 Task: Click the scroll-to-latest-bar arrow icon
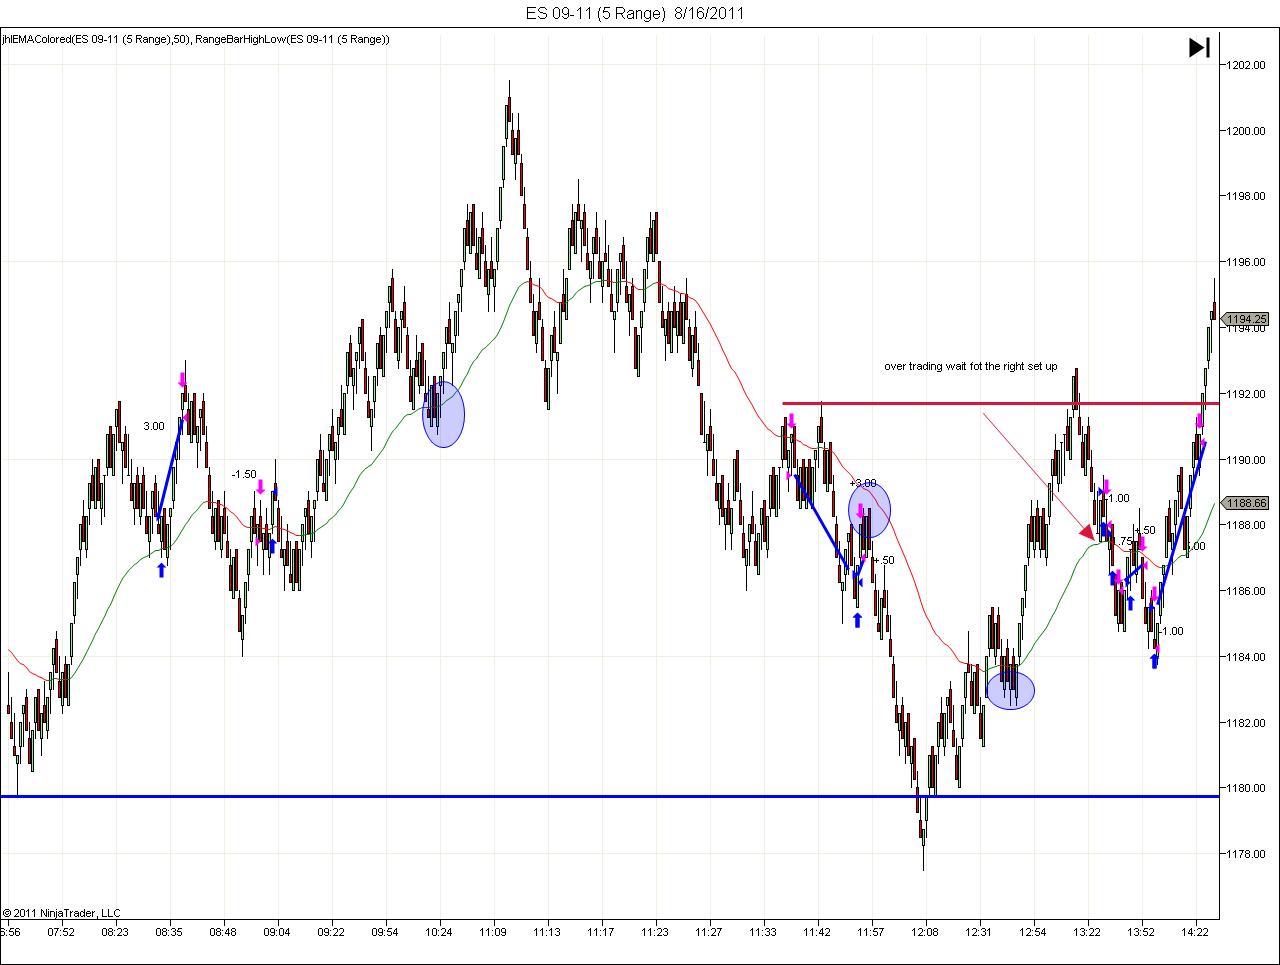tap(1199, 47)
